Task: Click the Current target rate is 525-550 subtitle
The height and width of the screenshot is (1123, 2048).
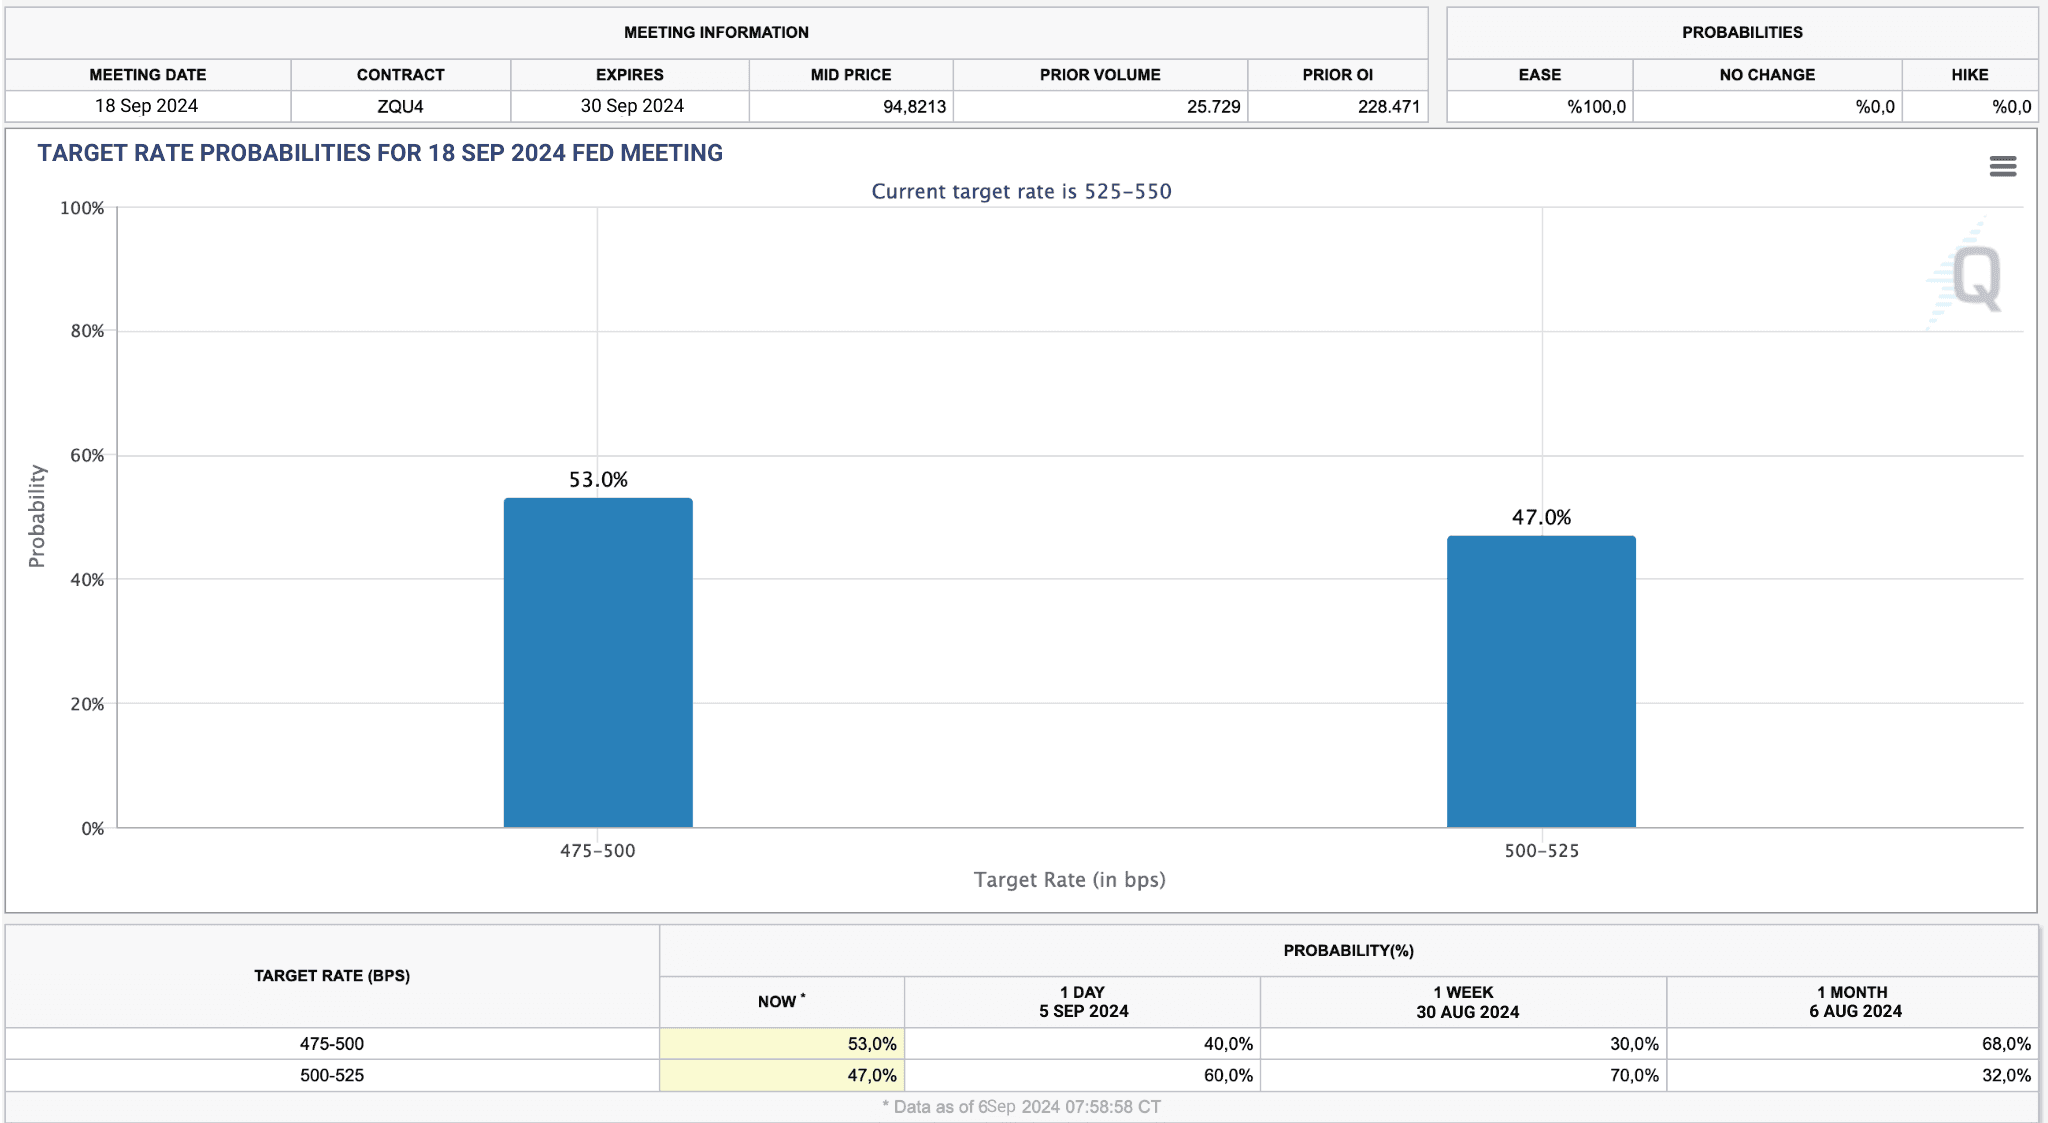Action: pos(1021,191)
